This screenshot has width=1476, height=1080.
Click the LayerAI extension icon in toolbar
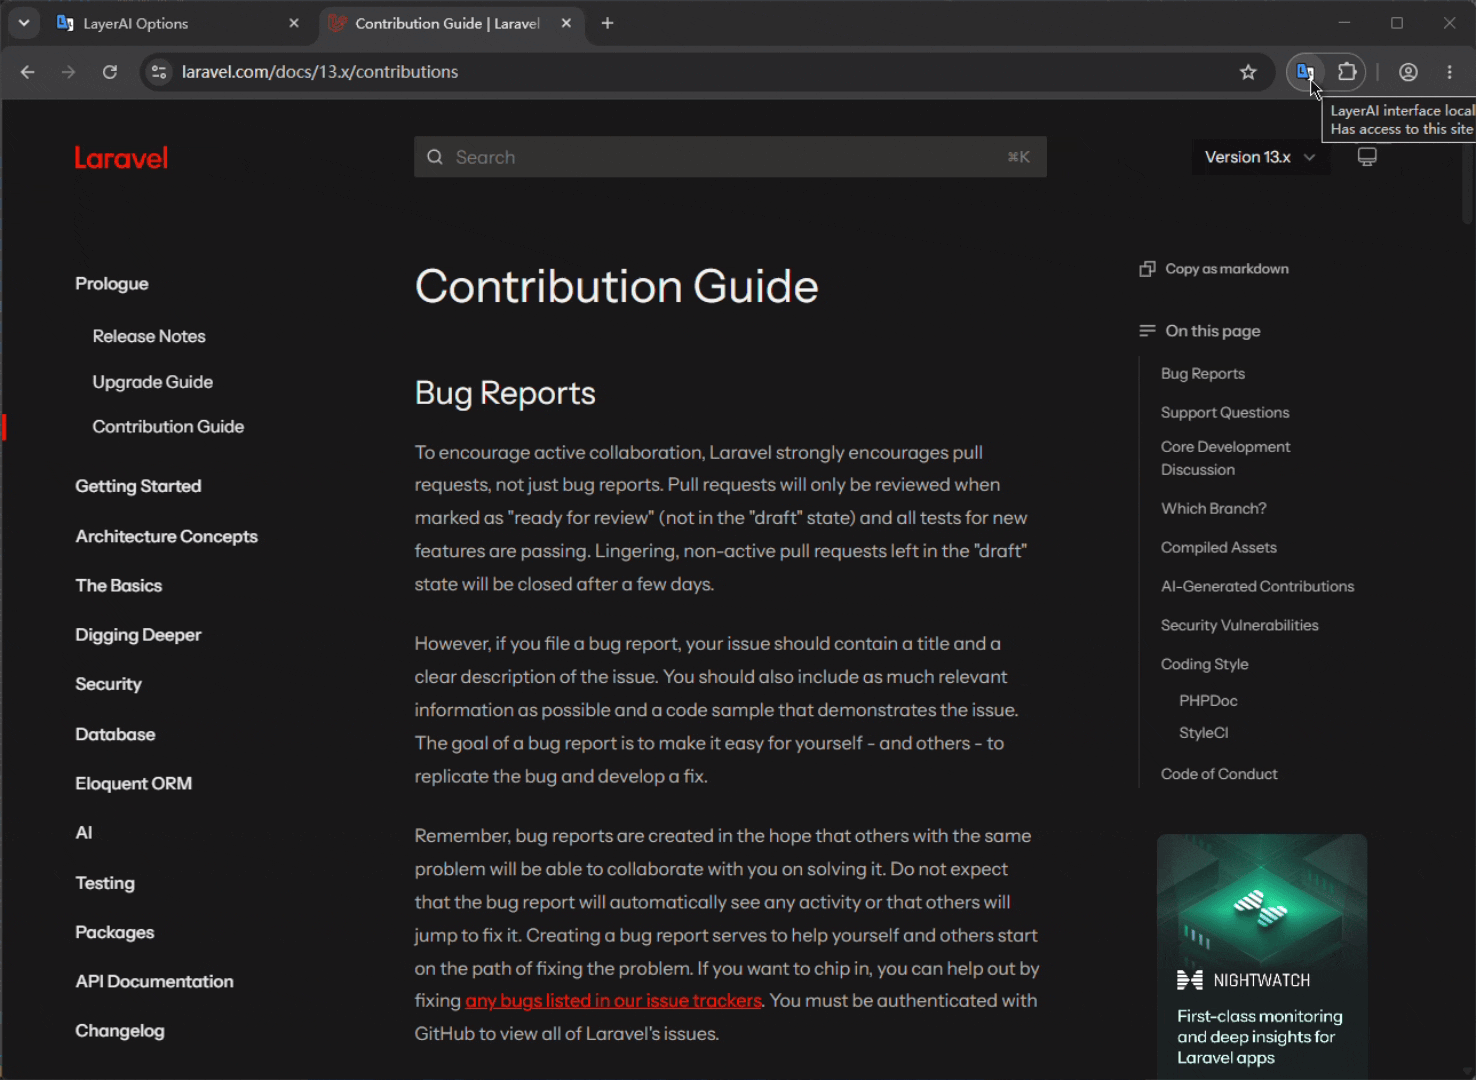click(1305, 72)
